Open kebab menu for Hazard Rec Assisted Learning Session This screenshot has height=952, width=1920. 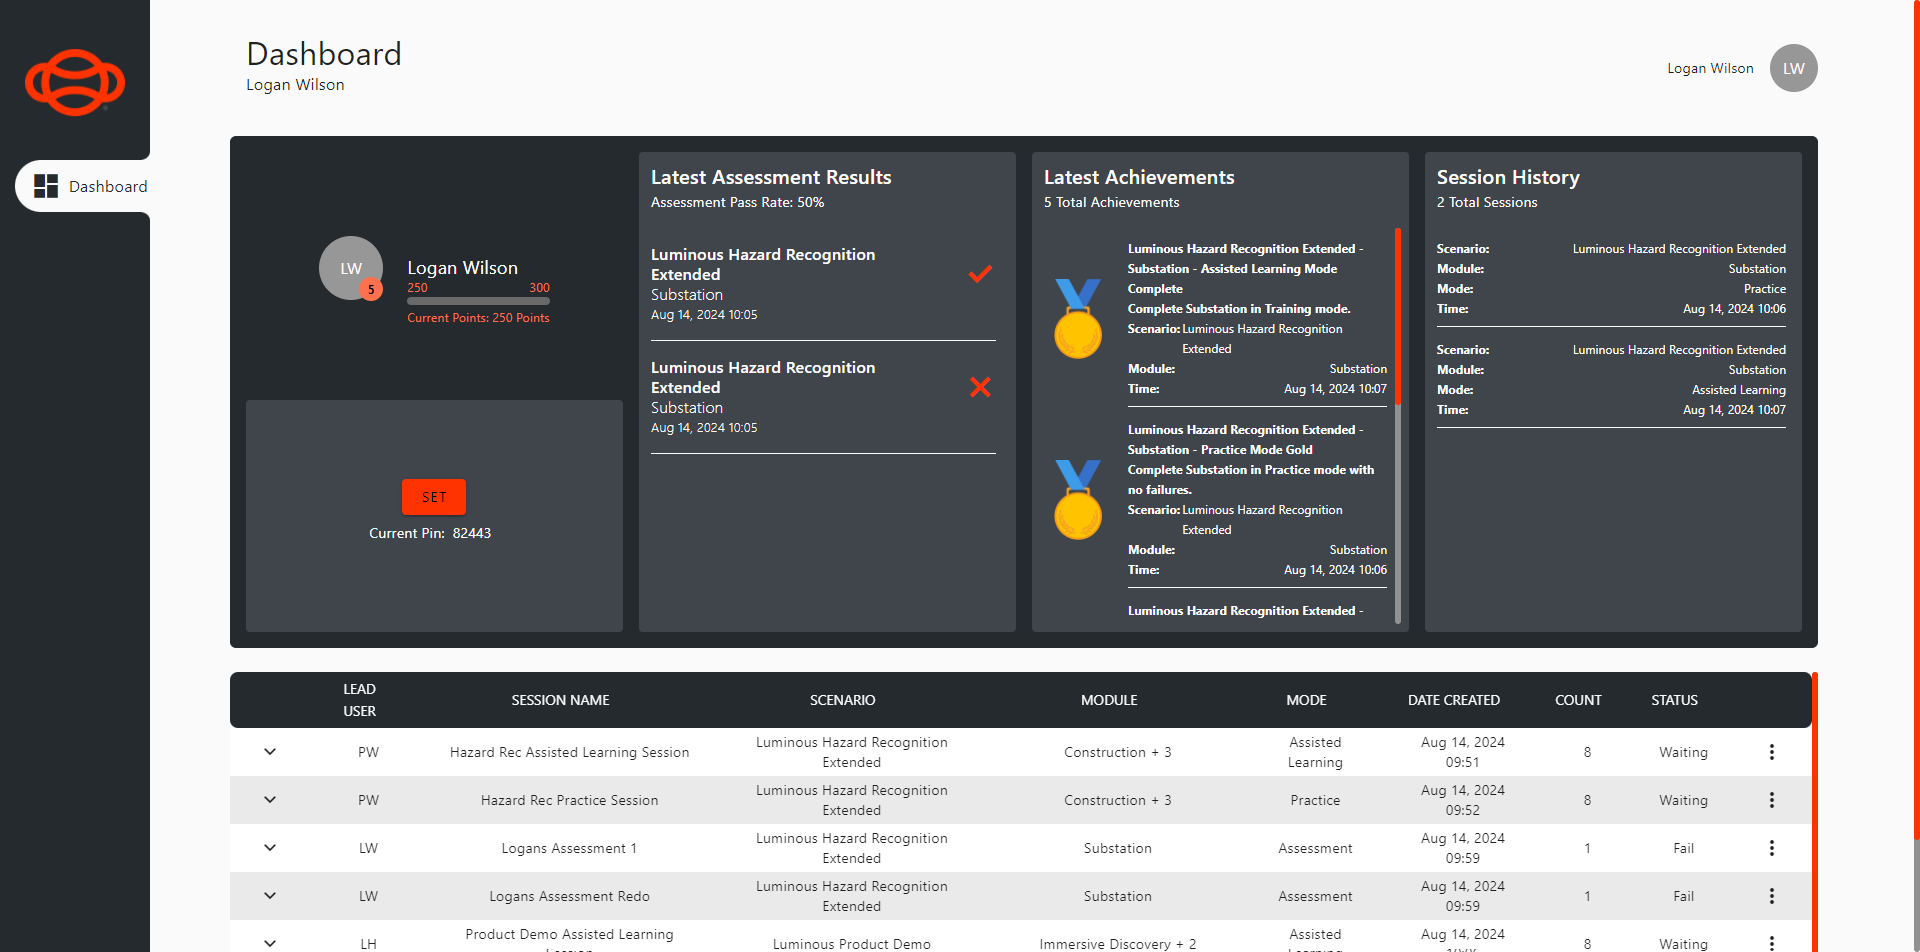(1772, 751)
